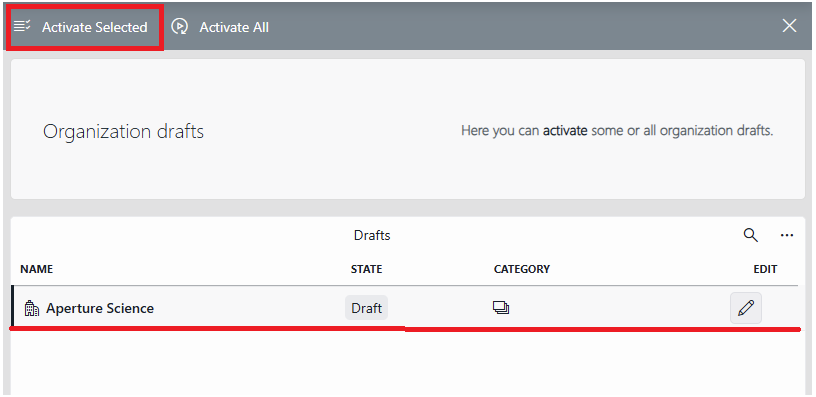
Task: Sort by the CATEGORY column header
Action: [522, 269]
